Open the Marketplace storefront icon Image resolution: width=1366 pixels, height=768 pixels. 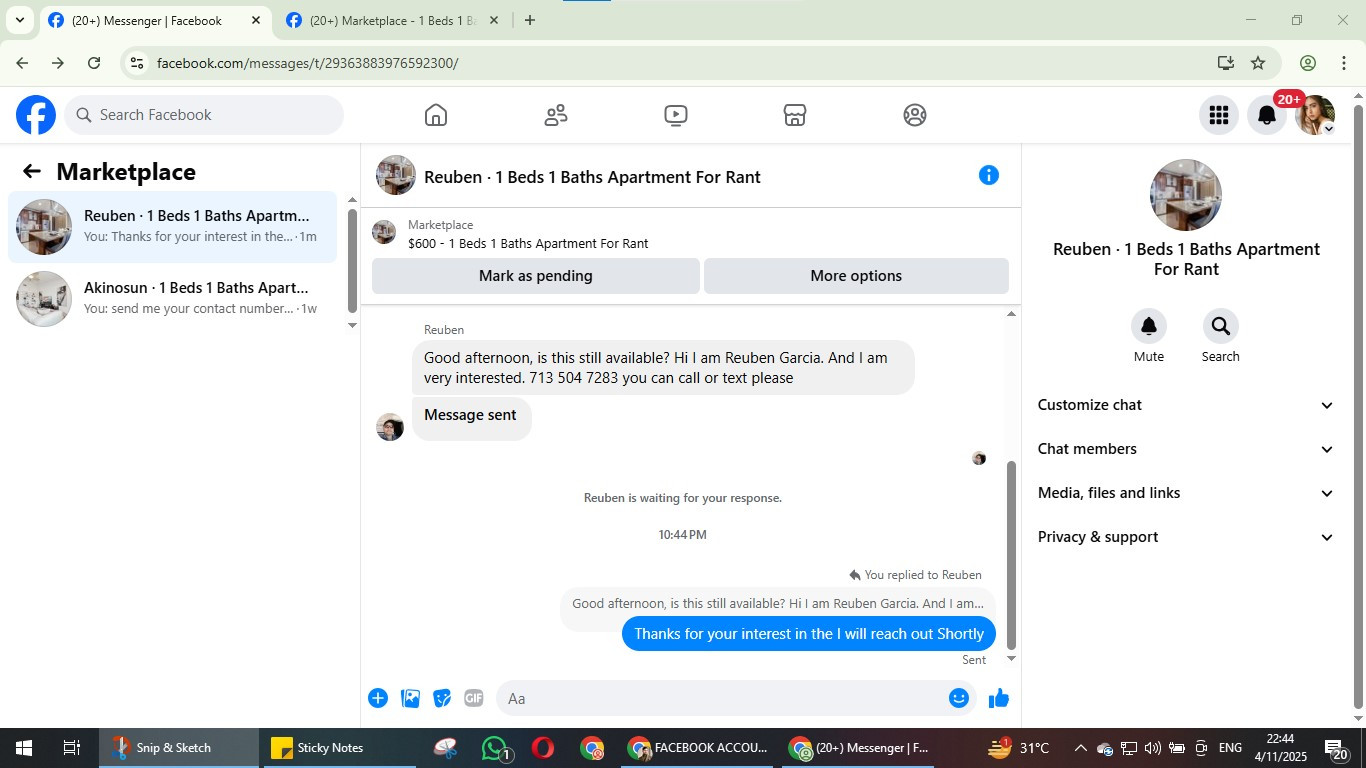[795, 115]
